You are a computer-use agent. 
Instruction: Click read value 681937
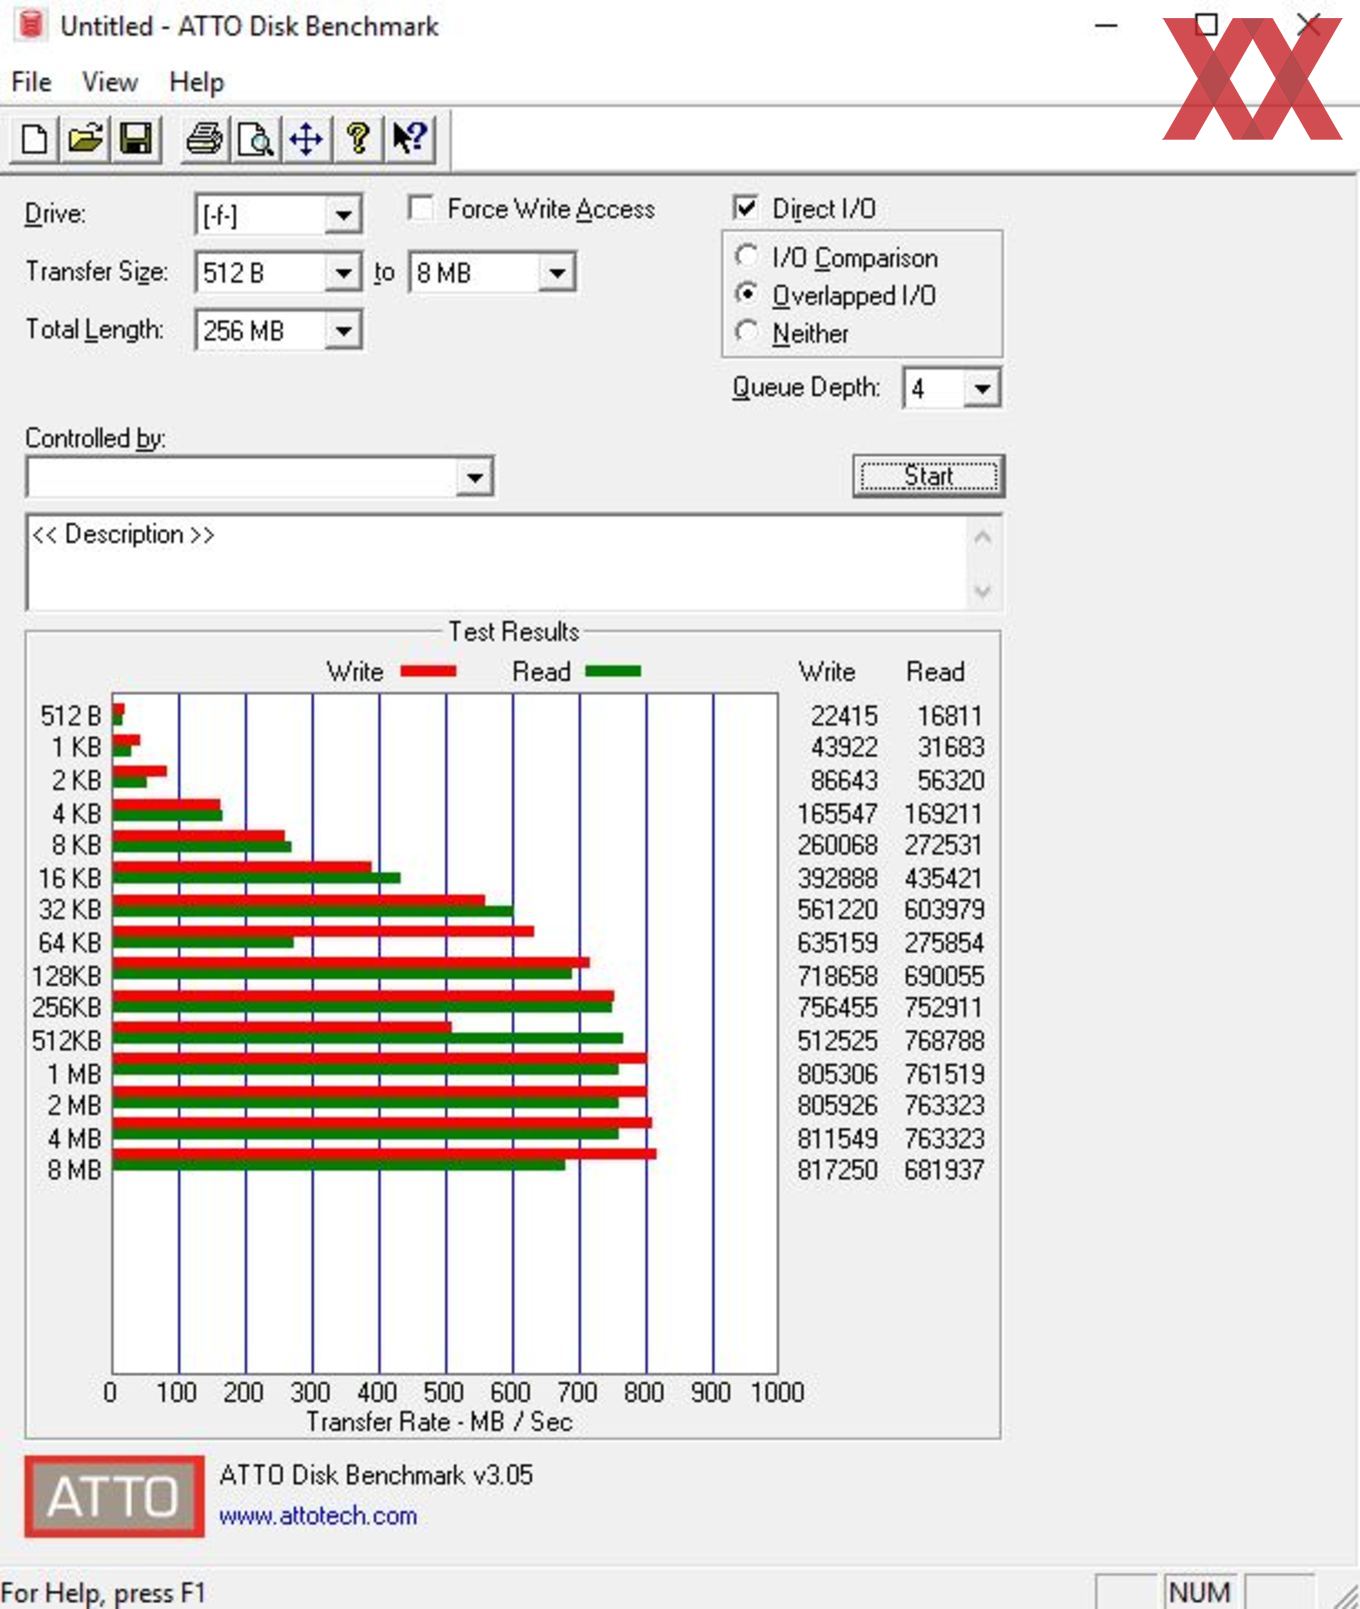(x=944, y=1170)
